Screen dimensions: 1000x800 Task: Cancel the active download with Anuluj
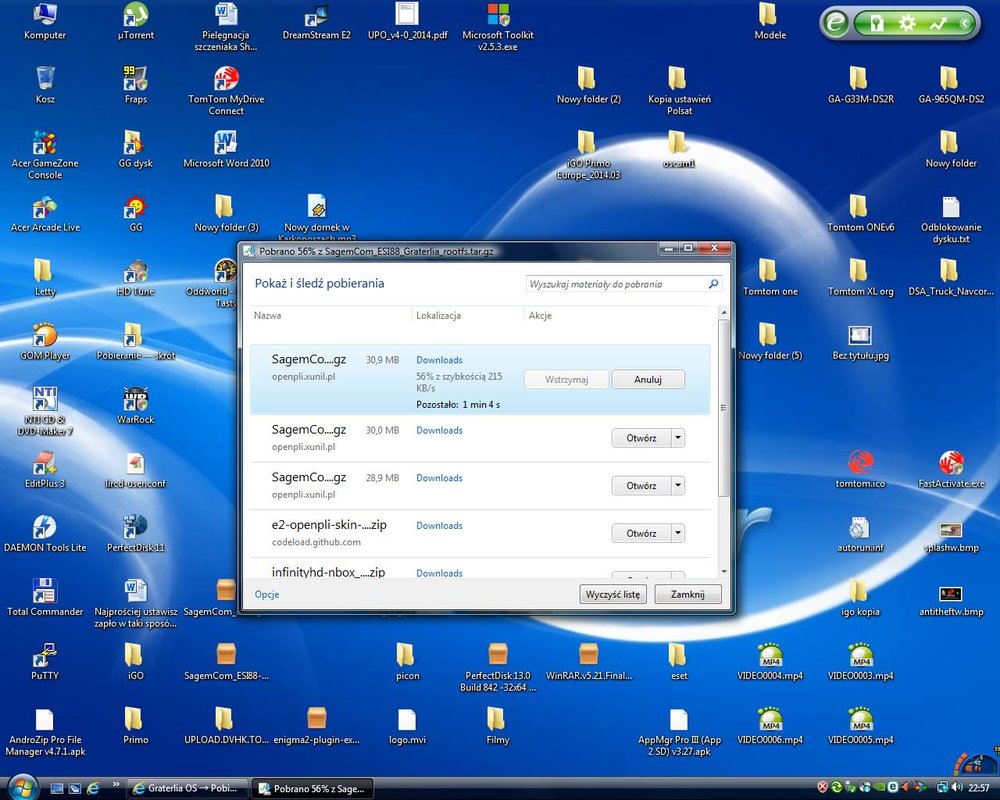coord(647,380)
